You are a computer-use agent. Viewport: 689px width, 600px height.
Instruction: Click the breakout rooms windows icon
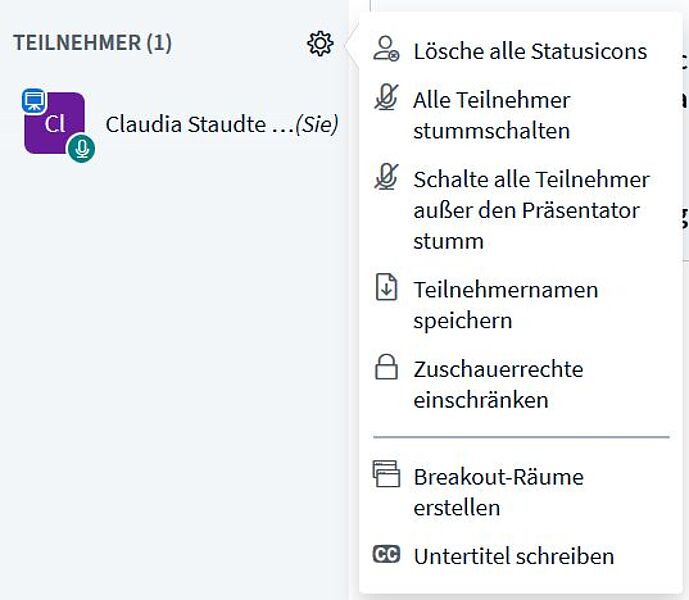click(x=386, y=474)
